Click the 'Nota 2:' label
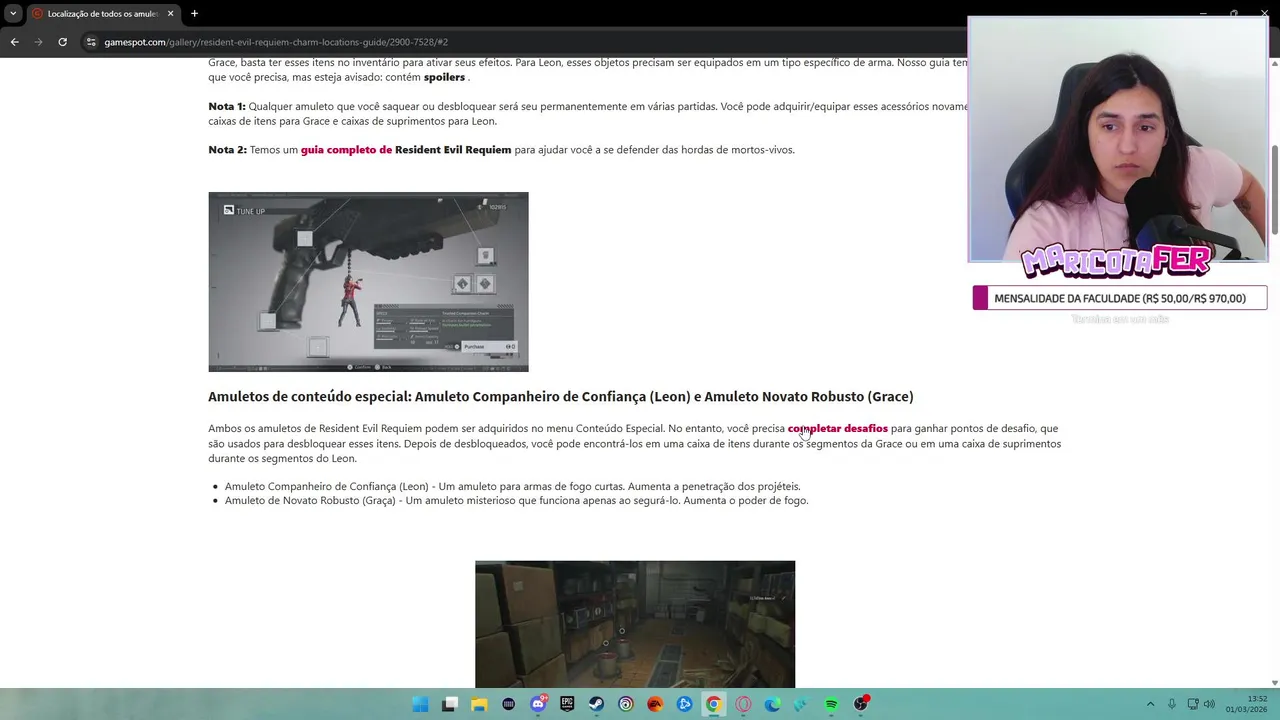 227,150
